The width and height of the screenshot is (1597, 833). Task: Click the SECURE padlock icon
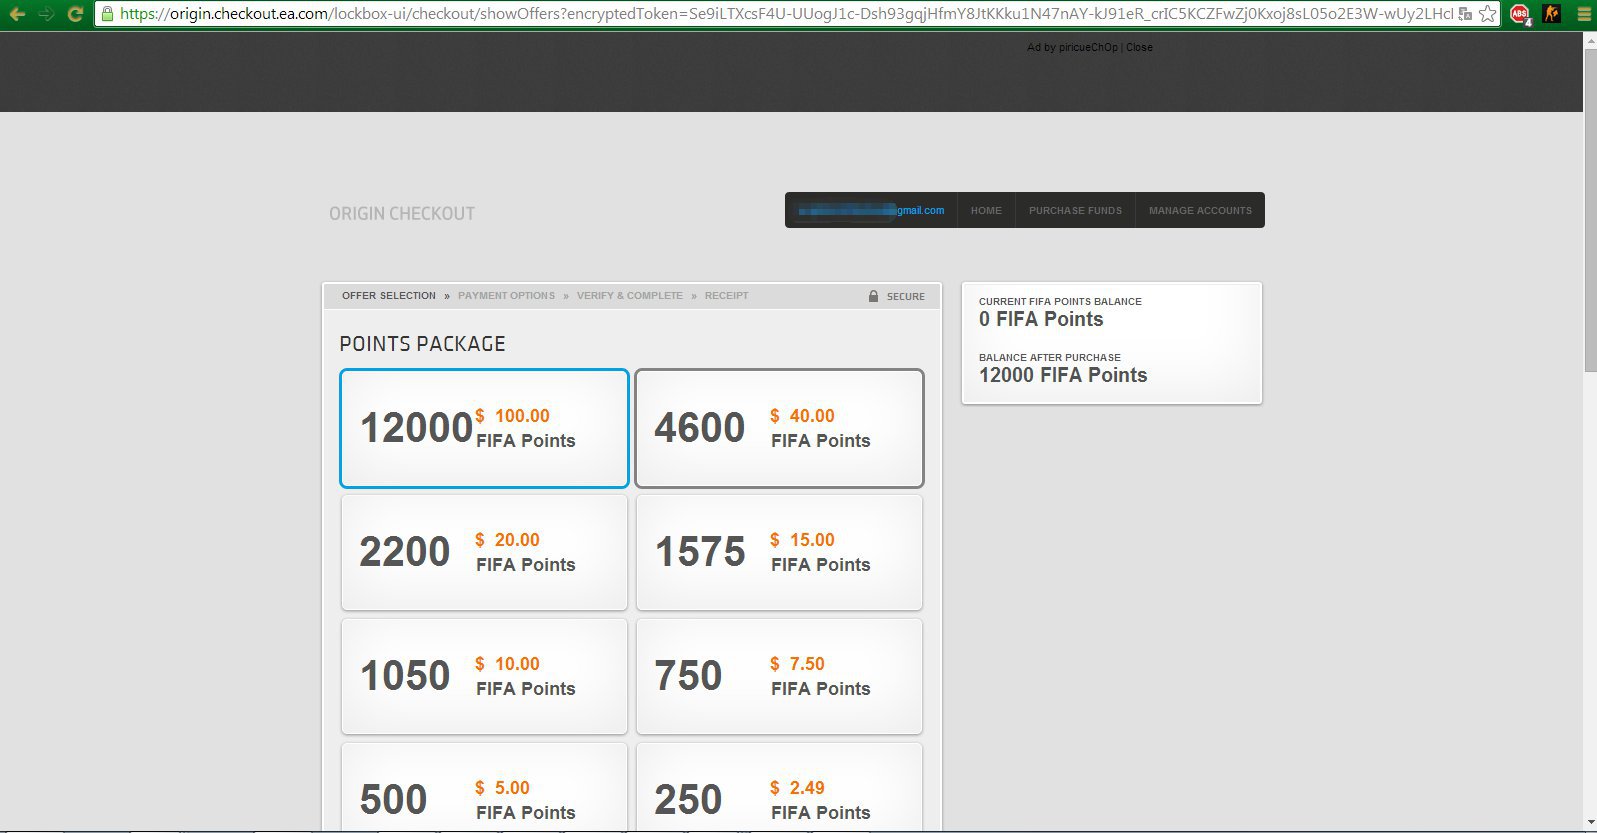click(x=873, y=296)
